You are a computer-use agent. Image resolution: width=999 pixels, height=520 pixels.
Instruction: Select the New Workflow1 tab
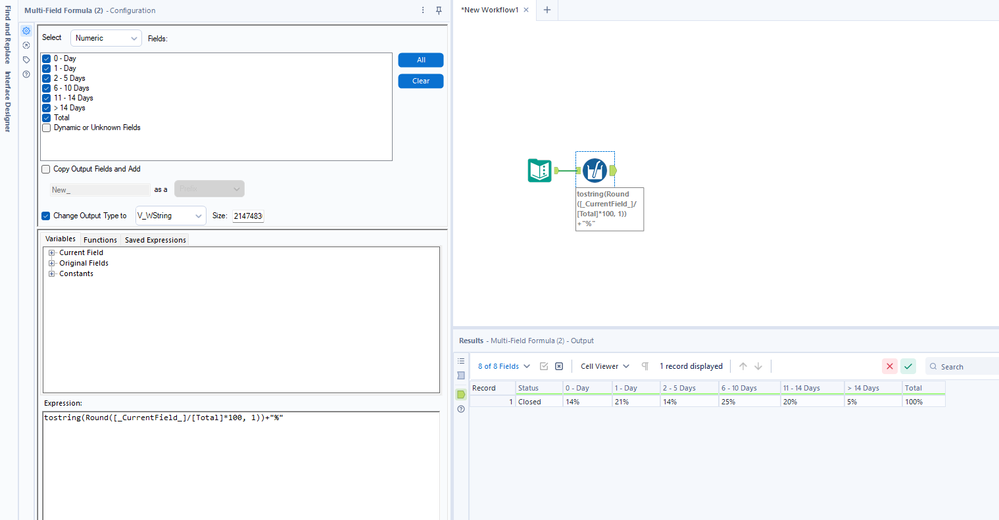pyautogui.click(x=489, y=10)
